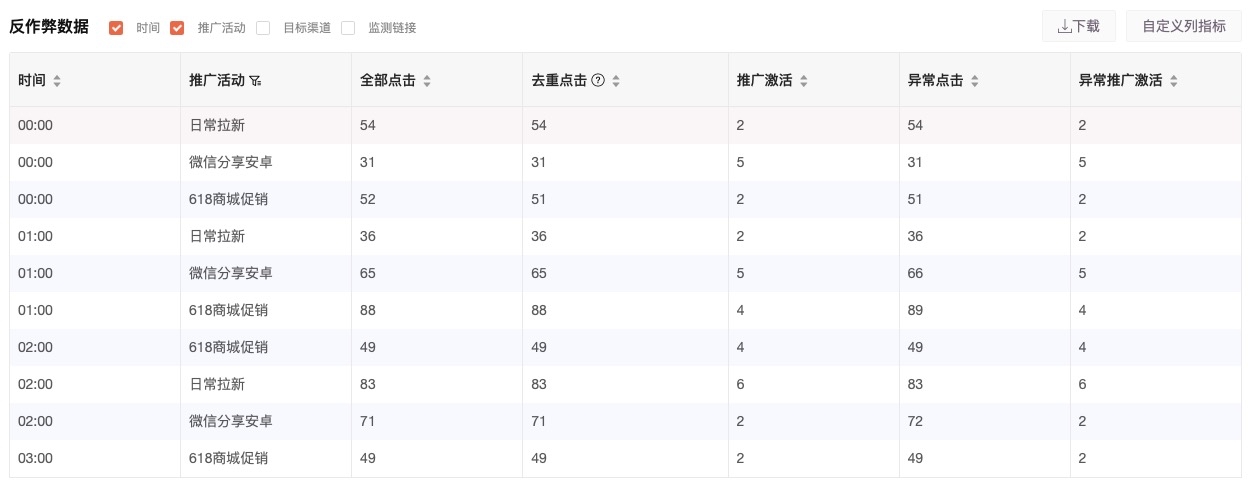
Task: Uncheck the 时间 dimension checkbox
Action: 117,28
